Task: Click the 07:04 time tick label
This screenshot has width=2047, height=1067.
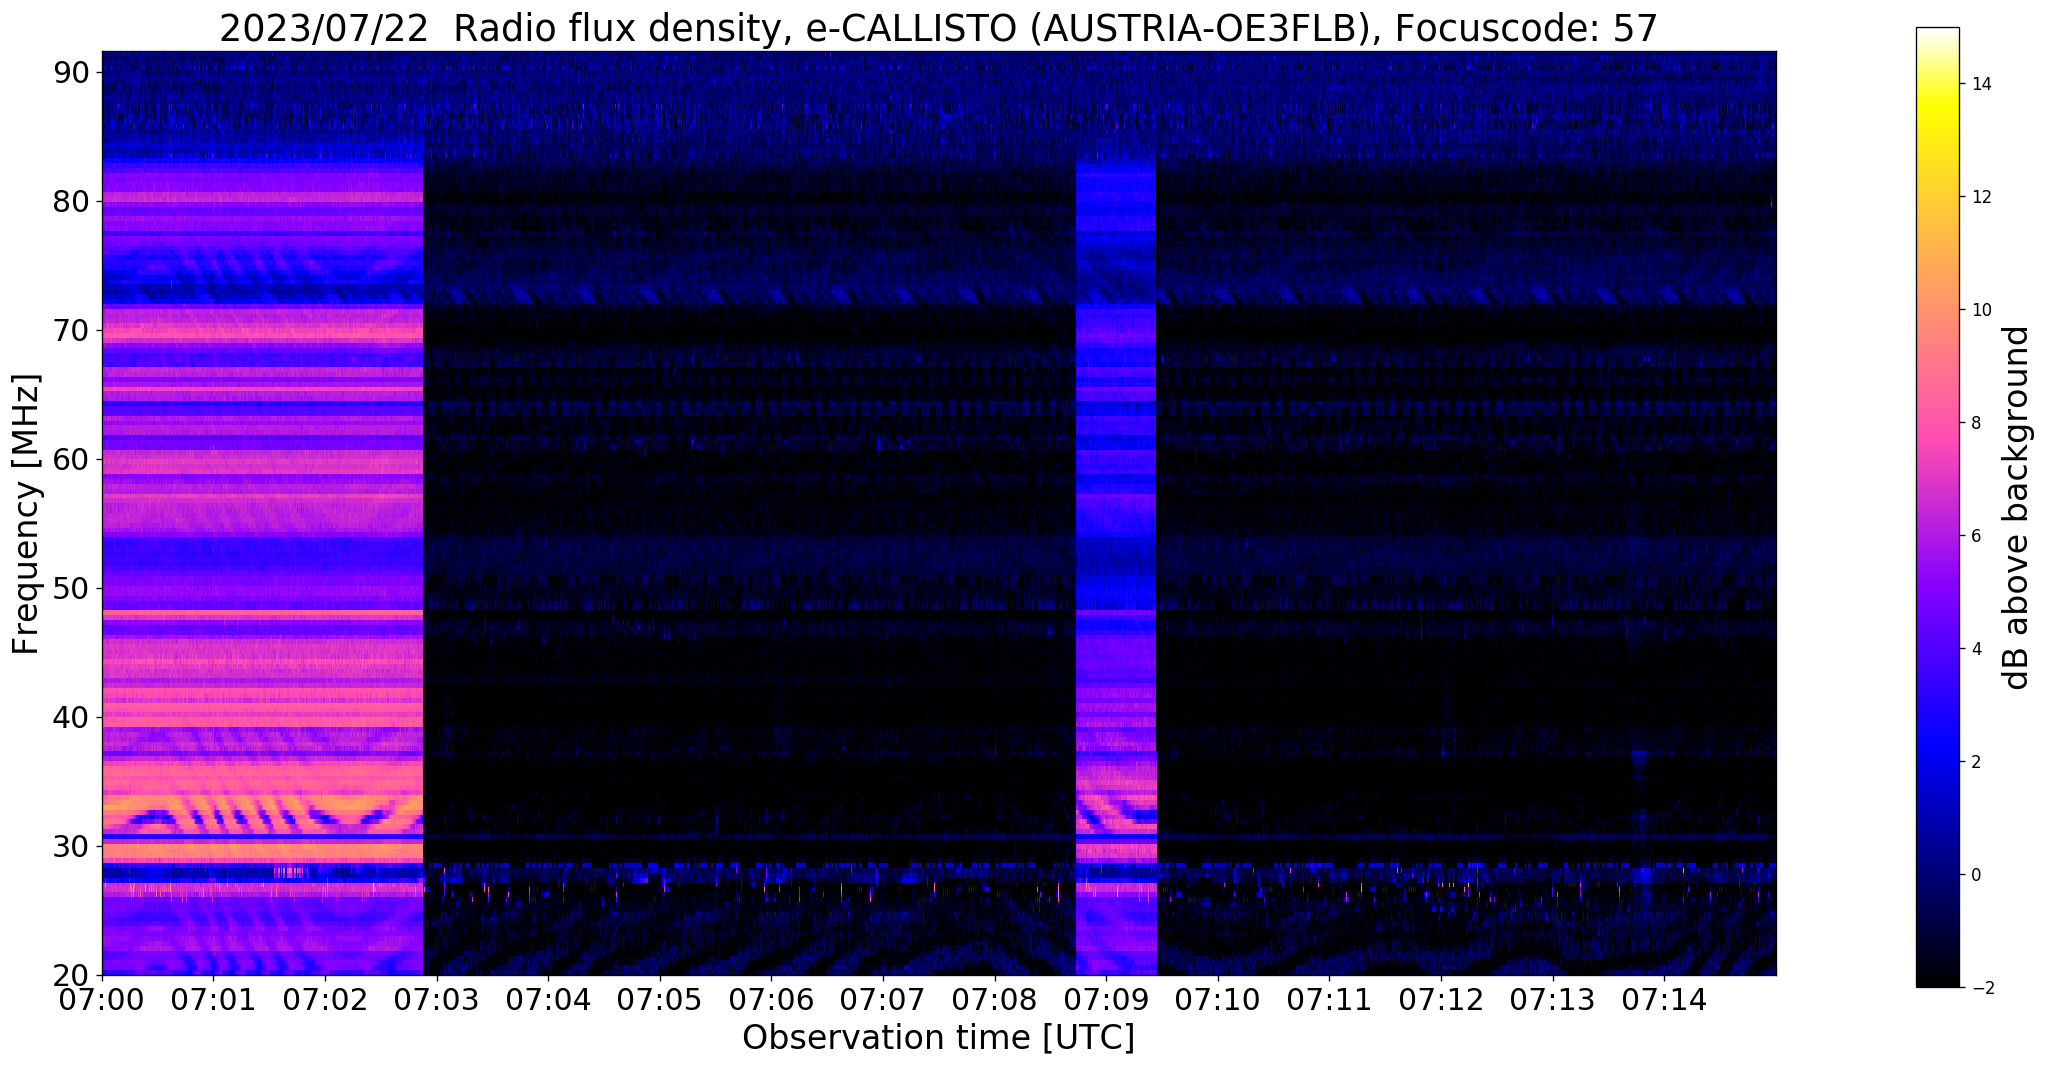Action: coord(548,1000)
